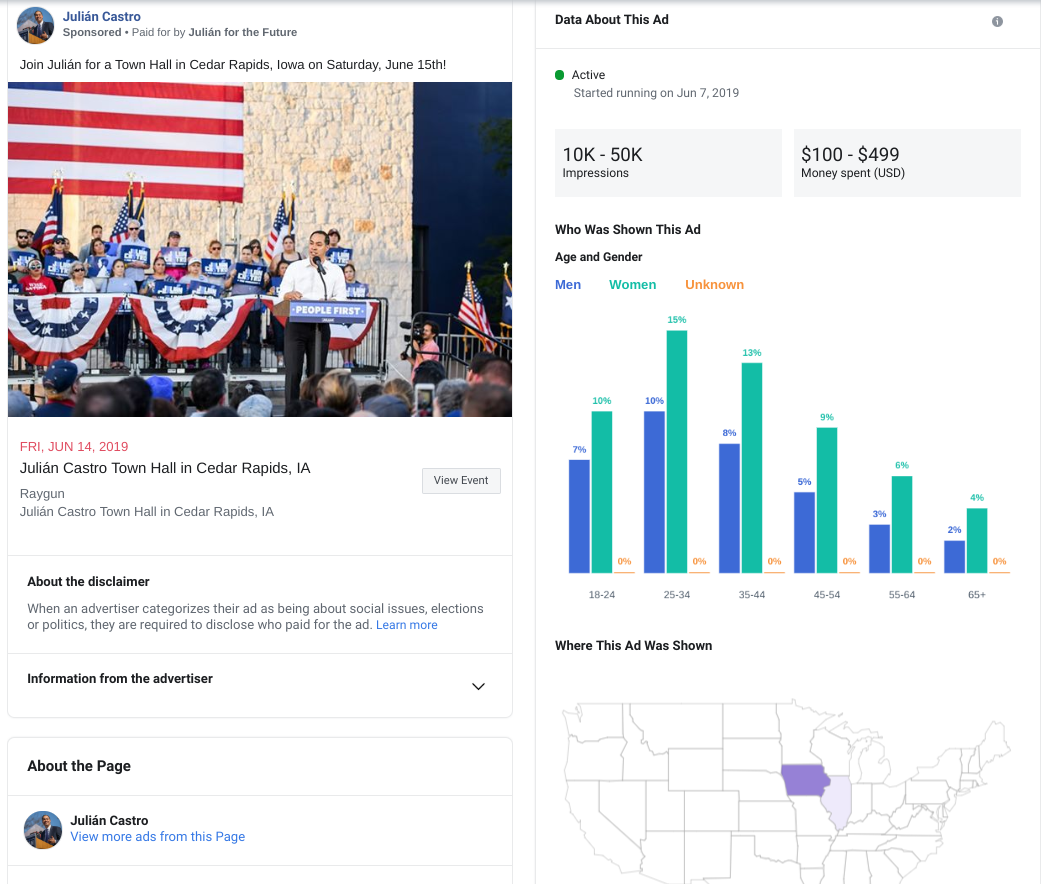1041x884 pixels.
Task: Click the Unknown legend label
Action: click(x=714, y=285)
